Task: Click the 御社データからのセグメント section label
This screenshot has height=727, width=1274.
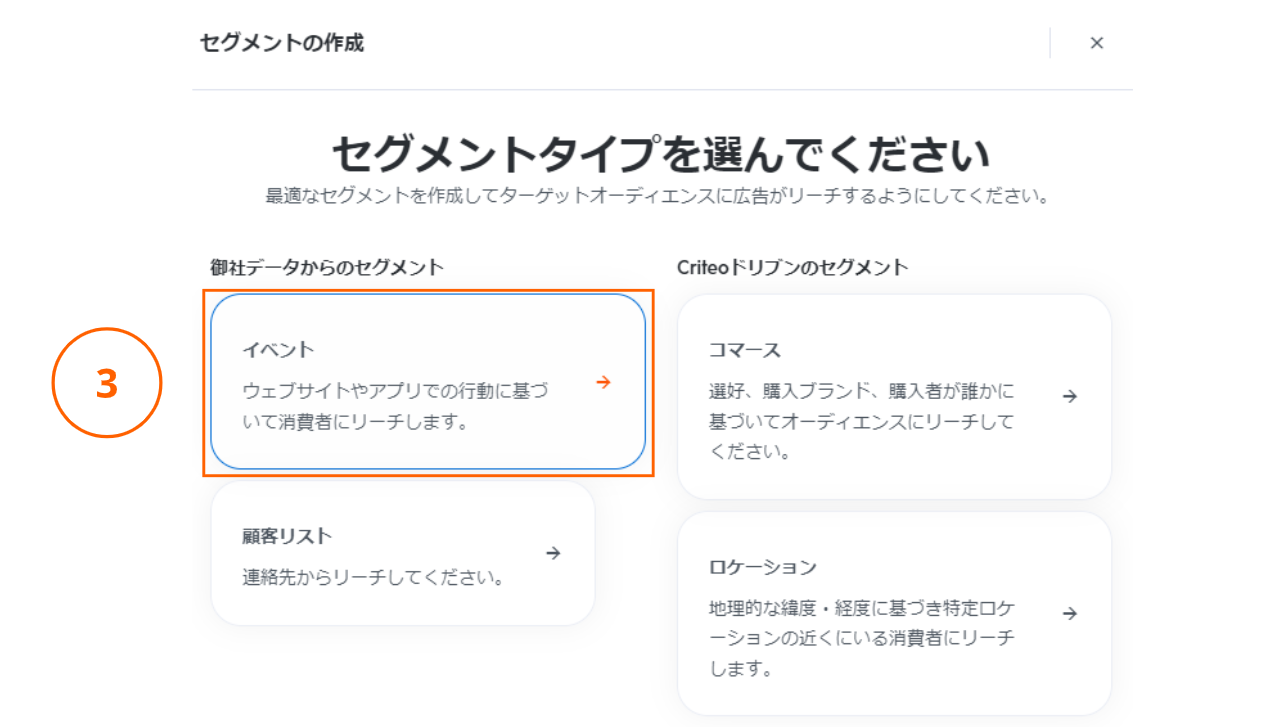Action: click(326, 267)
